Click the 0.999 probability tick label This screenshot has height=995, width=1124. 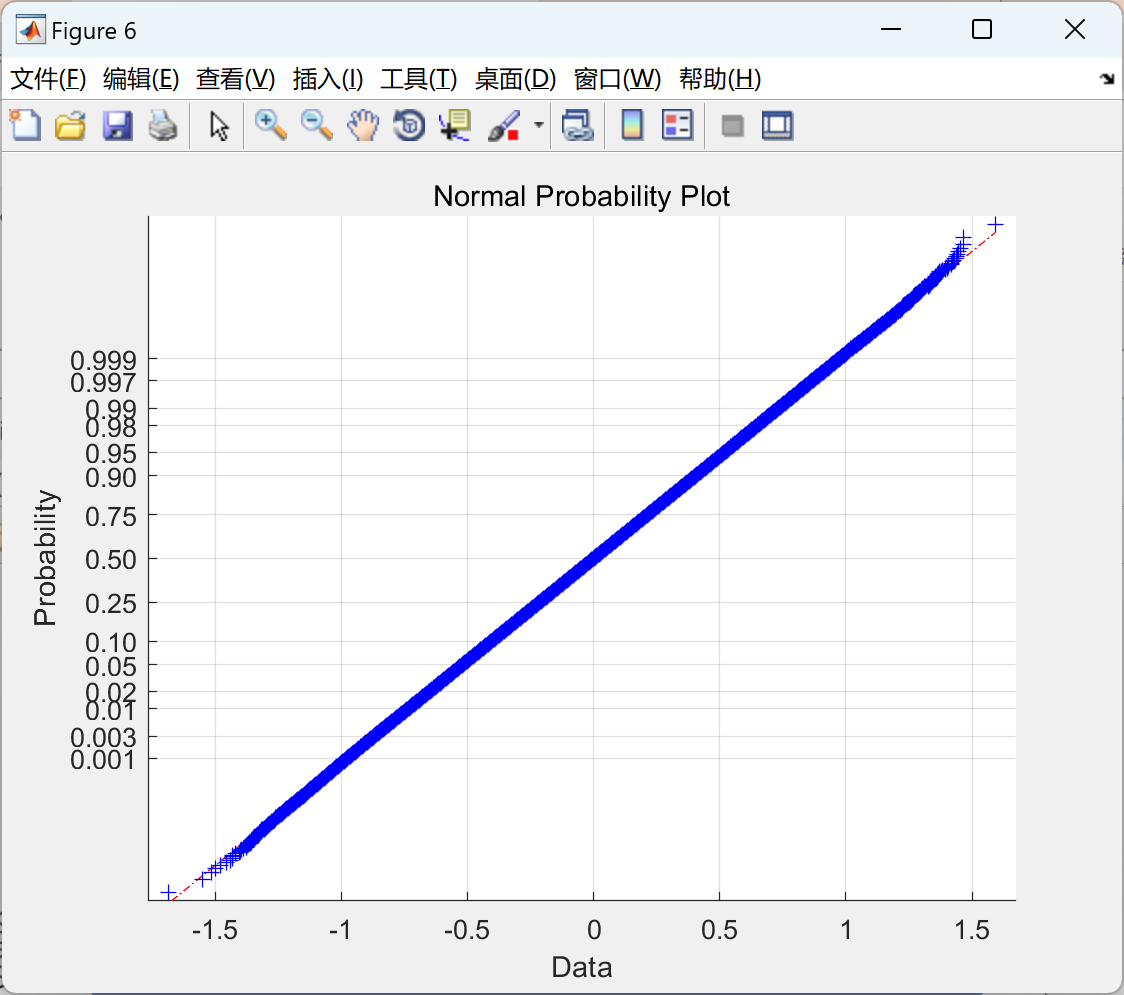click(103, 360)
